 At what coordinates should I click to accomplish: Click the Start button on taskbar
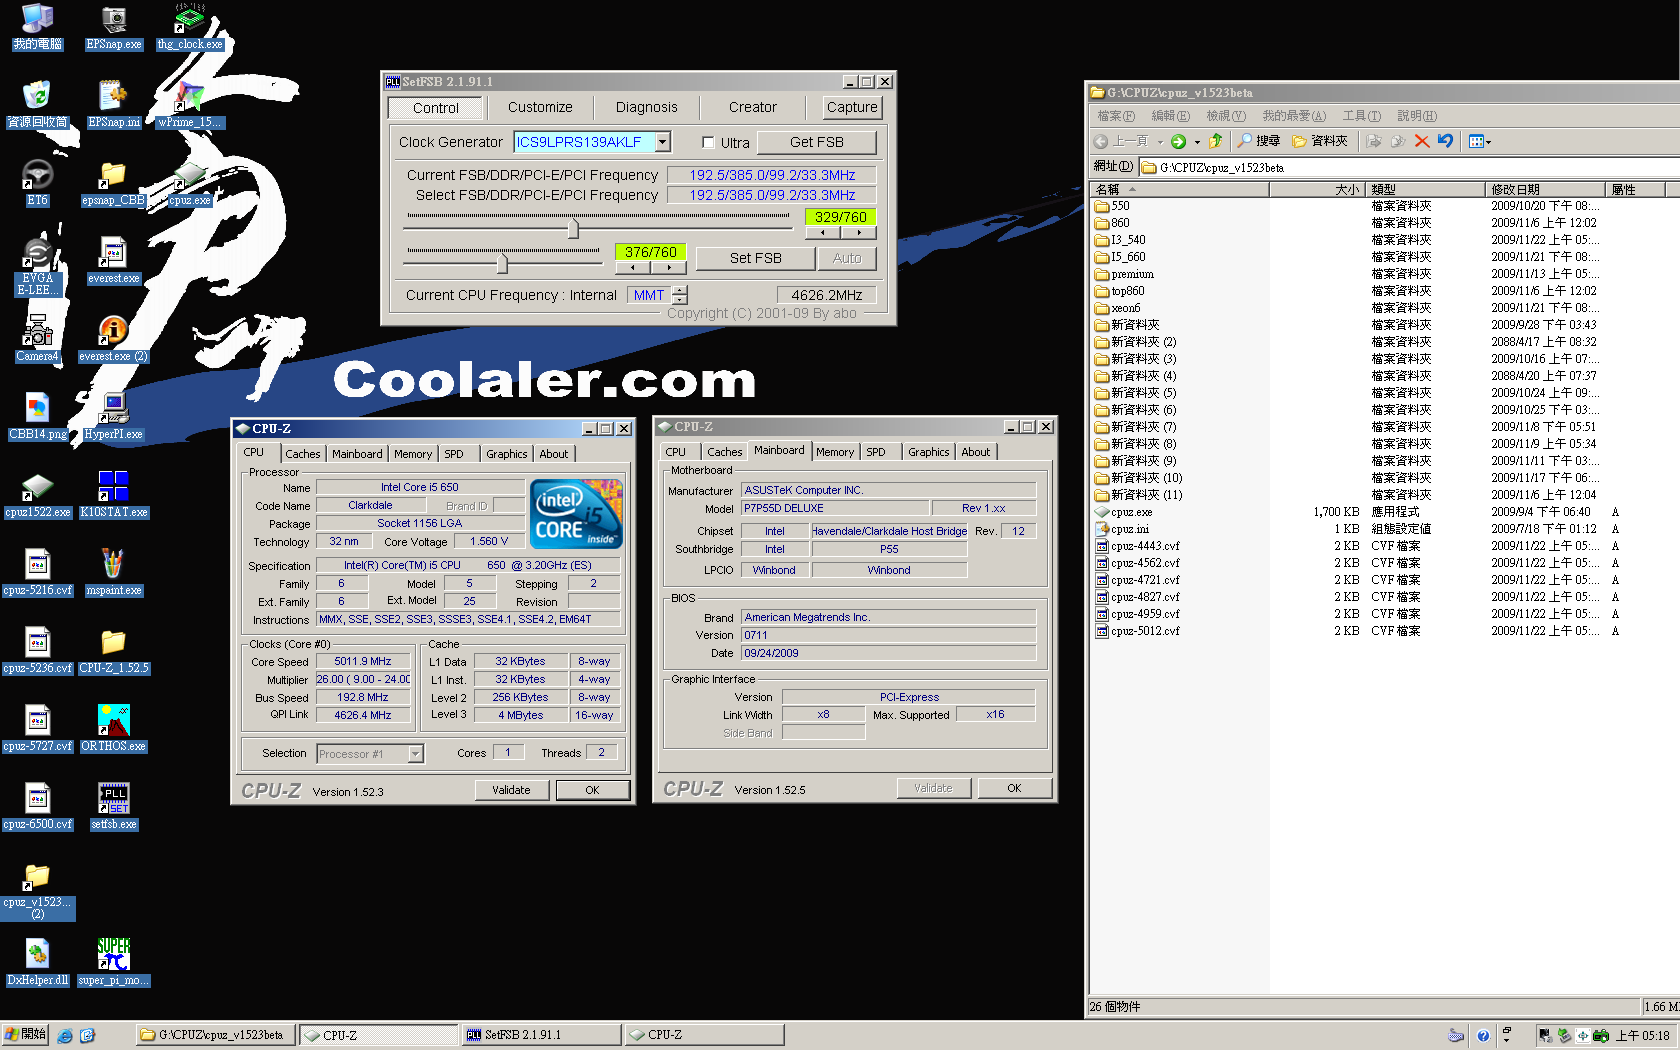click(x=25, y=1035)
